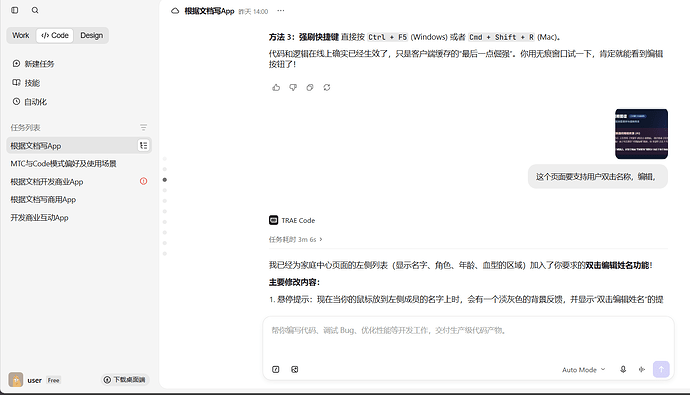This screenshot has height=395, width=690.
Task: Click the add image icon in input box
Action: click(295, 369)
